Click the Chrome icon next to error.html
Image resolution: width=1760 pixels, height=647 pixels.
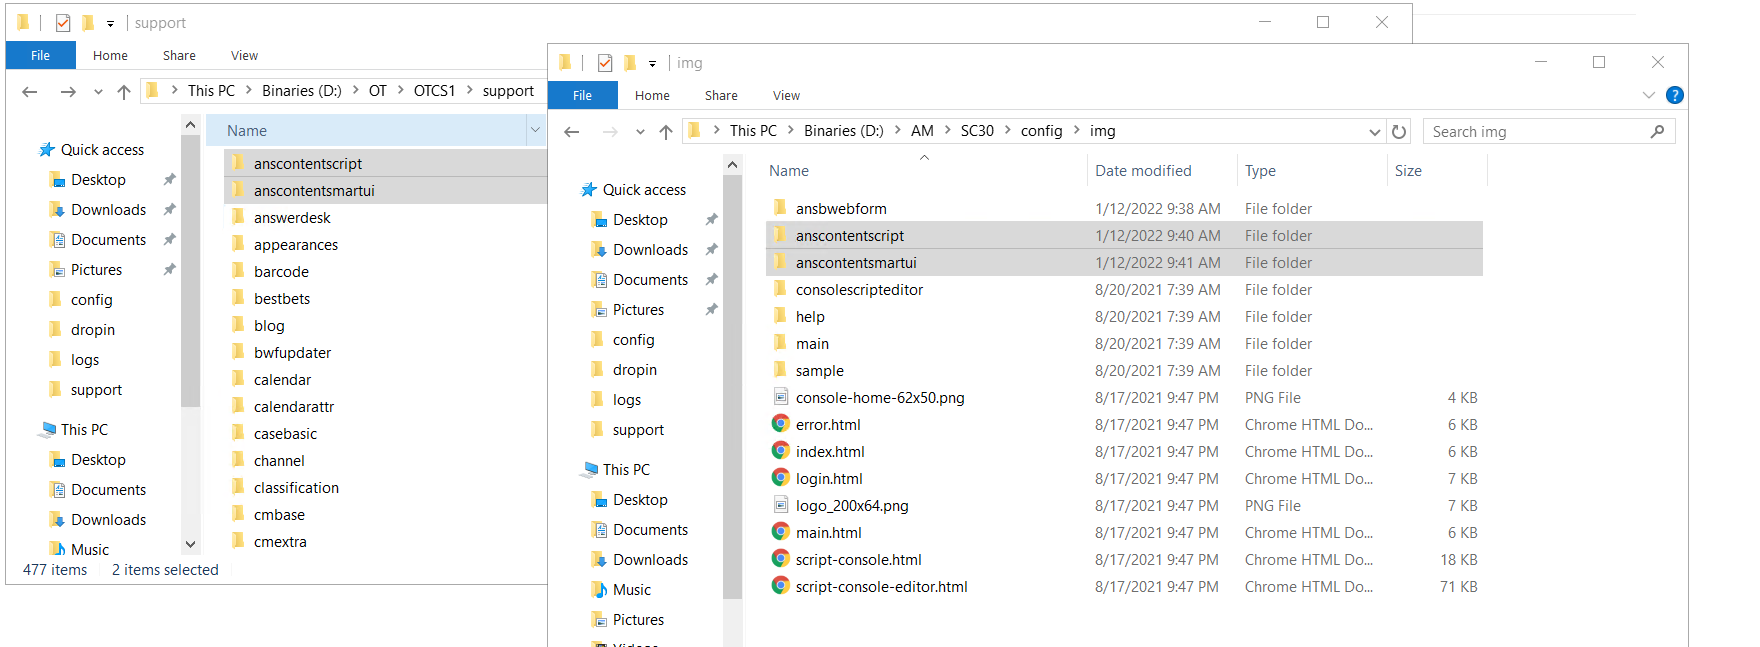(x=781, y=424)
